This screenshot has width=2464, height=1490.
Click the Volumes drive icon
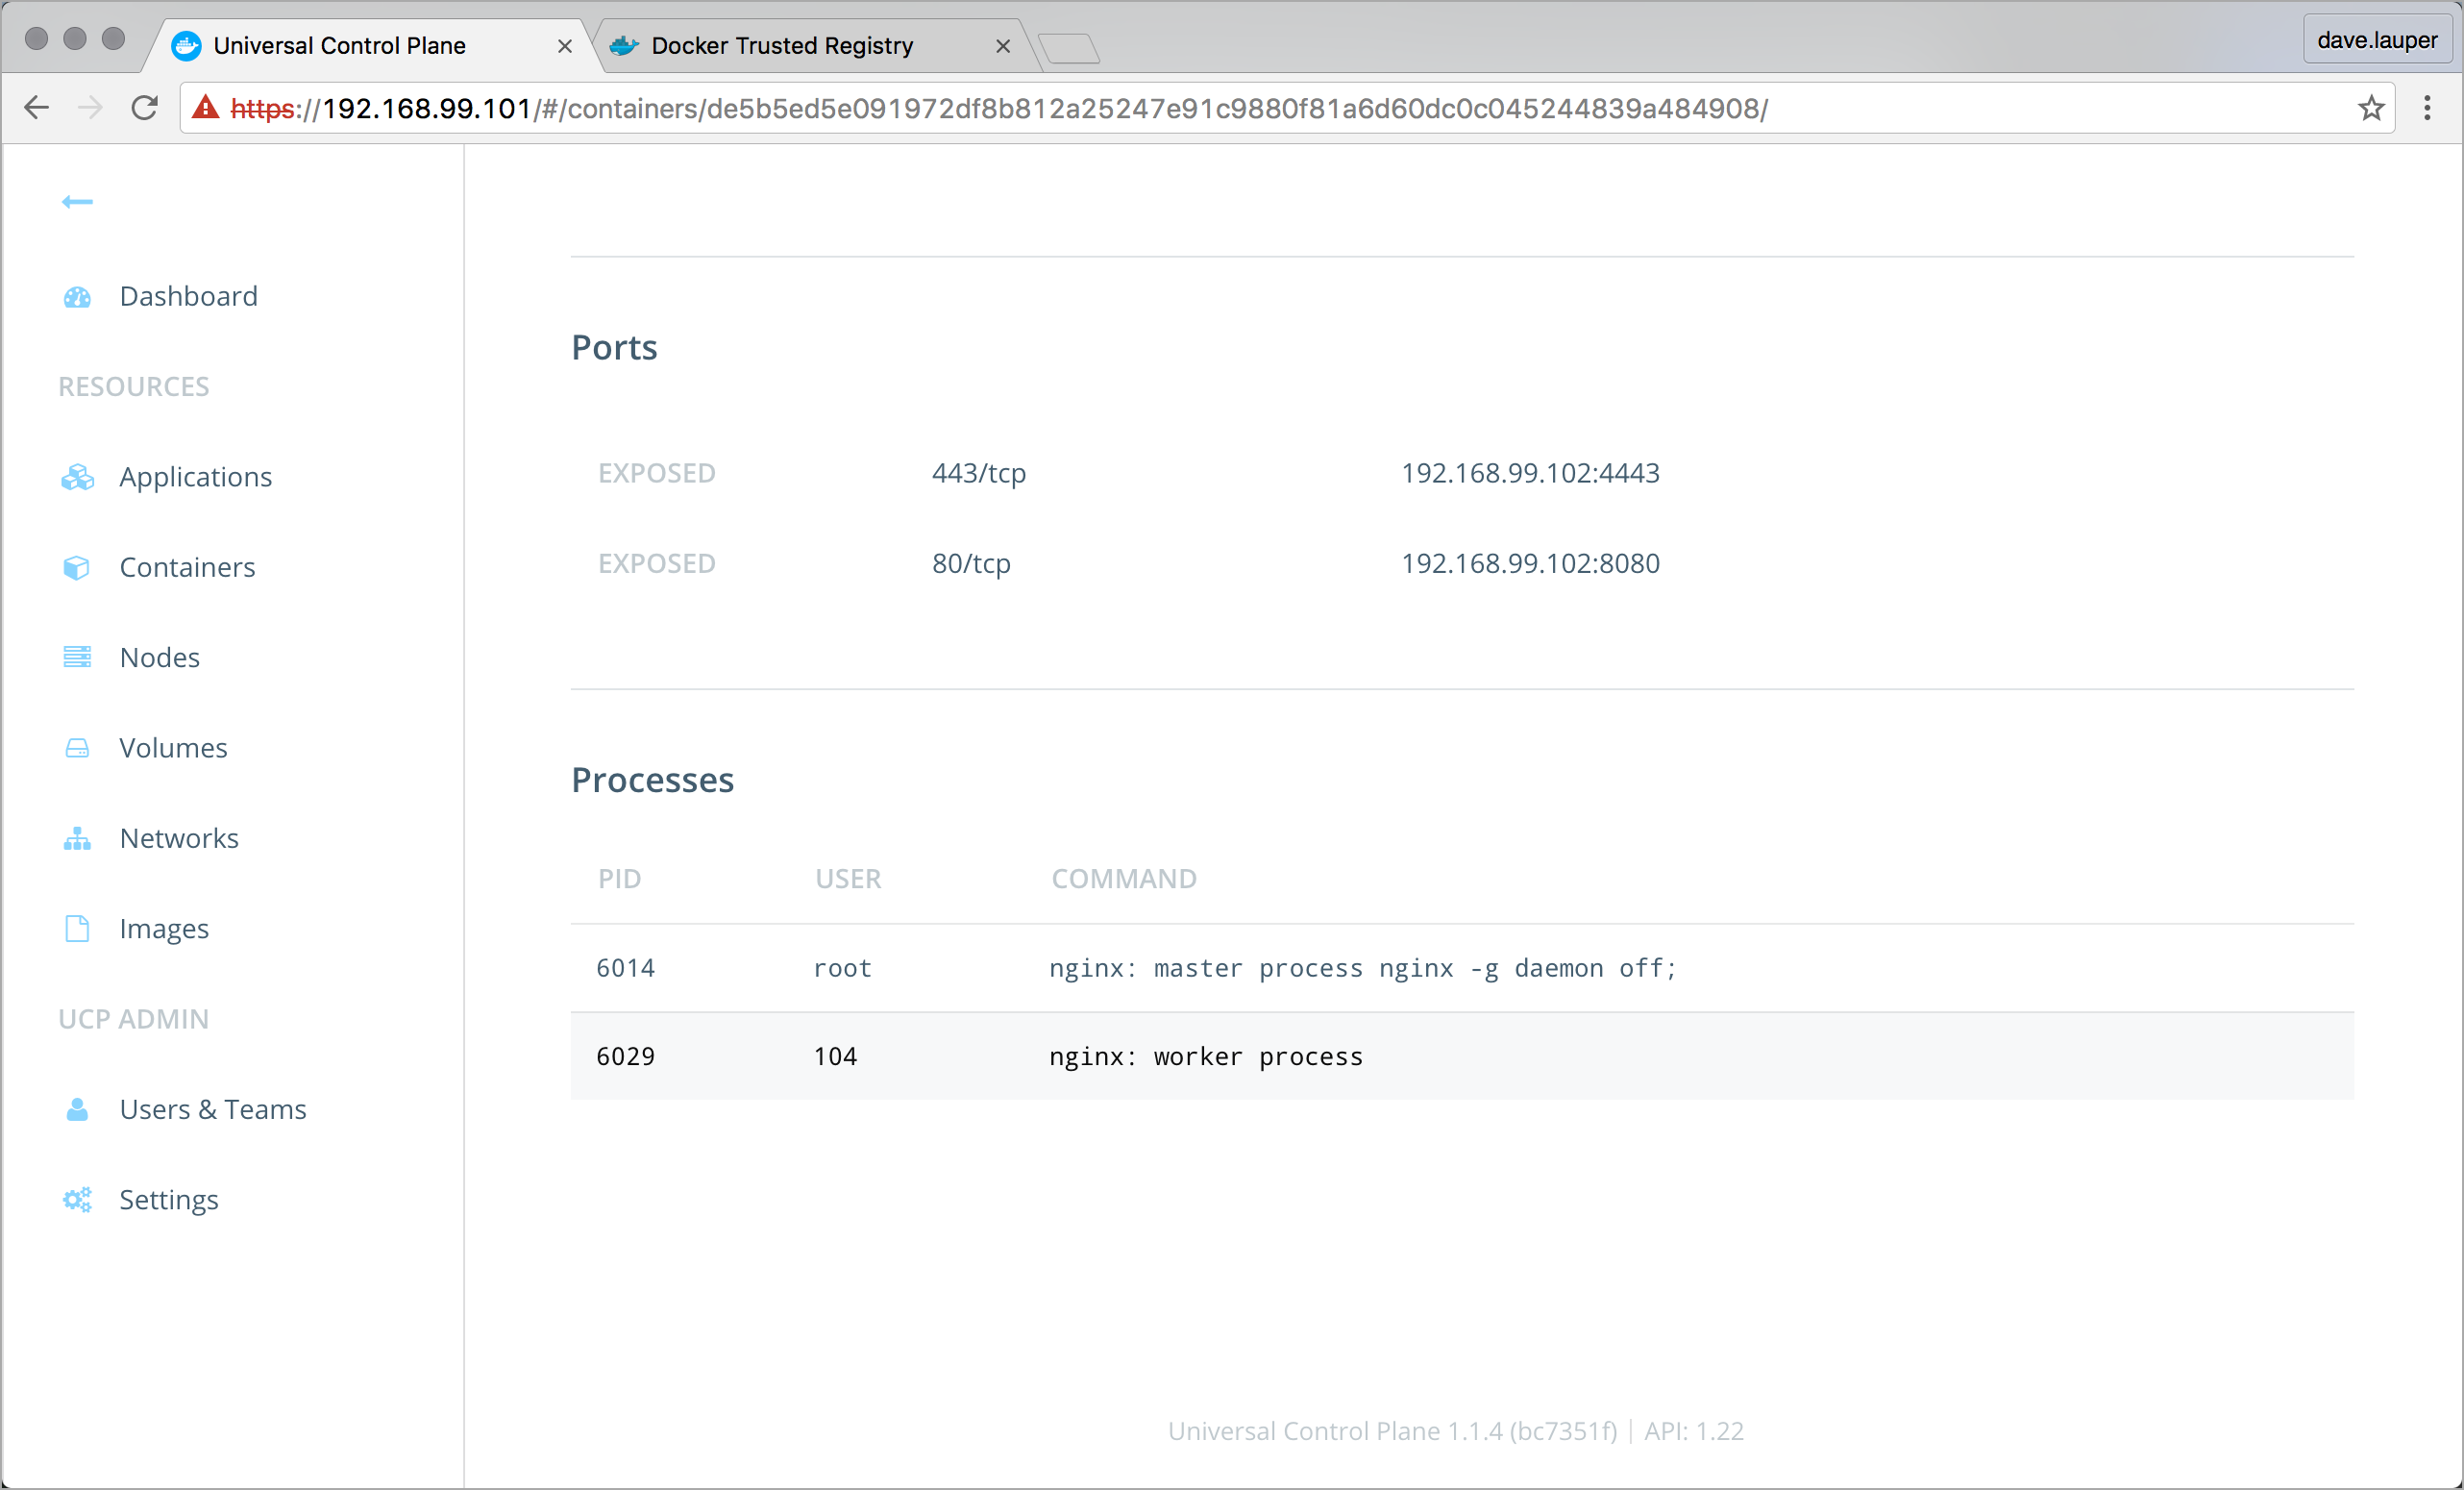(x=77, y=748)
